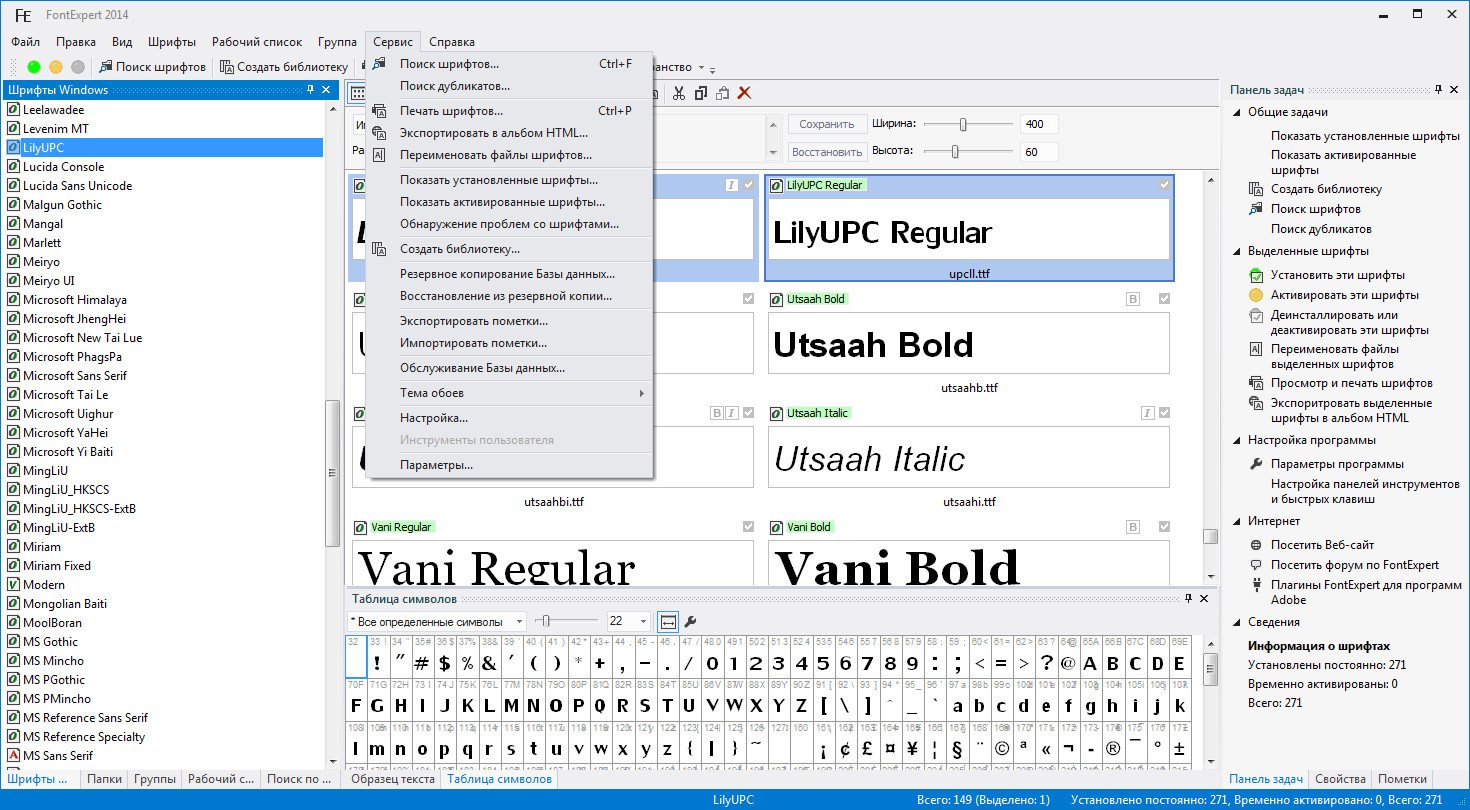This screenshot has height=810, width=1470.
Task: Click the Адобе plugins copyright icon
Action: click(1256, 585)
